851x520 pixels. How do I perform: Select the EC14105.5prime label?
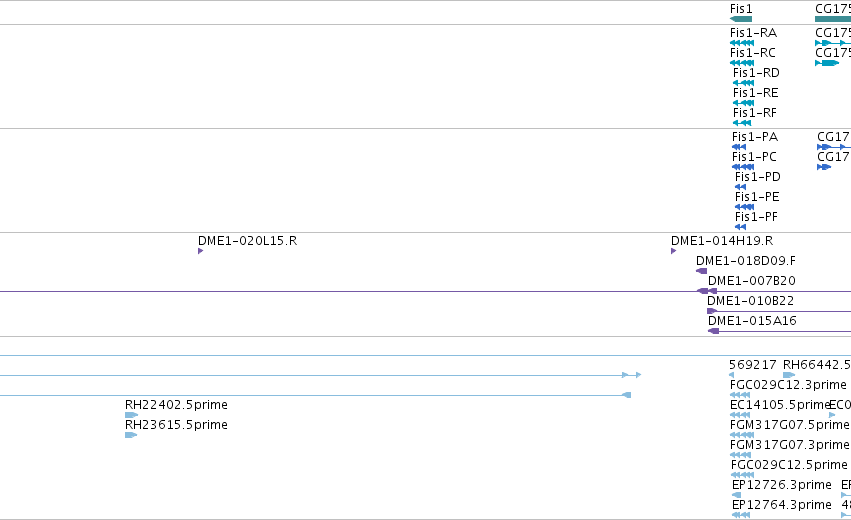click(780, 405)
